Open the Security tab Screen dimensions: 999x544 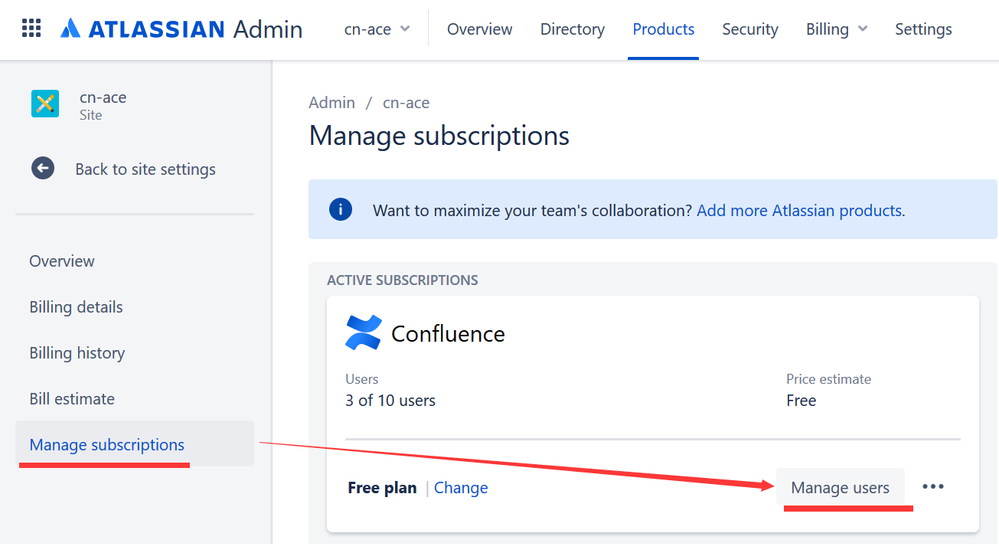pos(750,29)
